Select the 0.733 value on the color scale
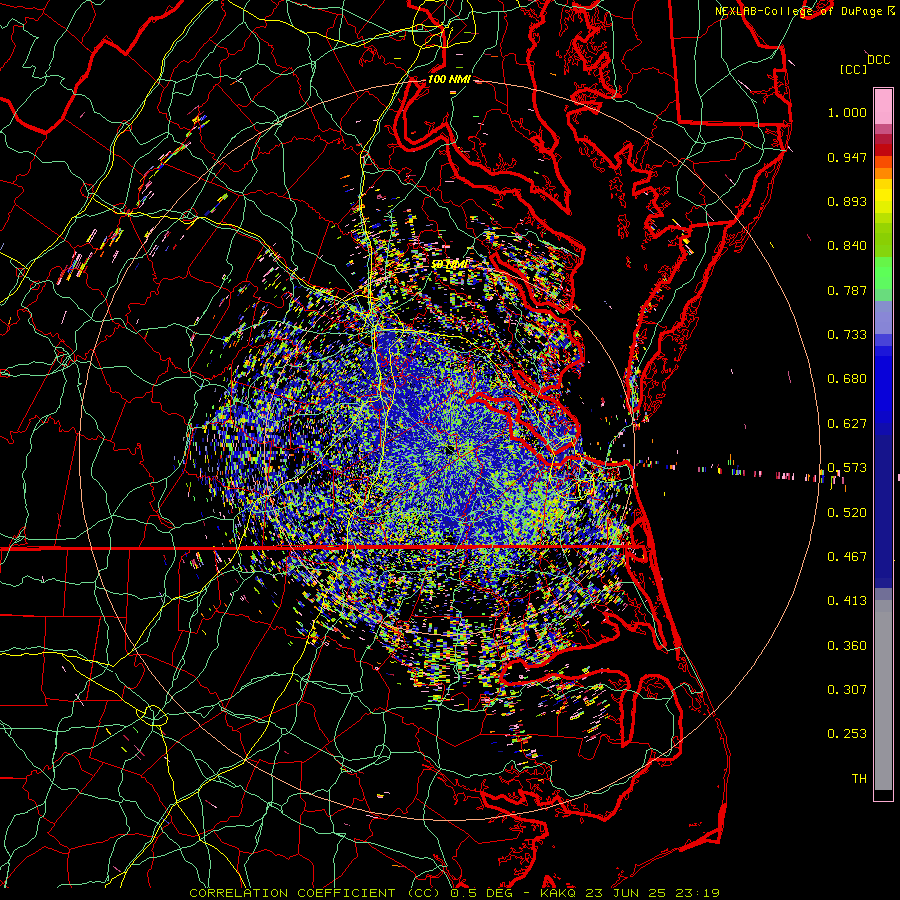 (x=847, y=335)
